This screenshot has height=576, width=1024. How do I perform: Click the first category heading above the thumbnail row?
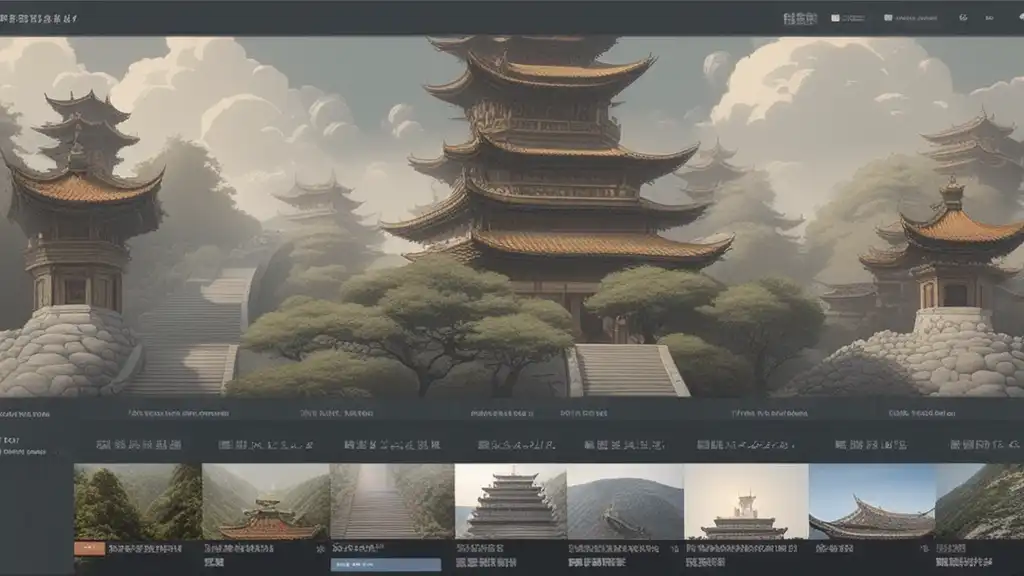point(138,445)
